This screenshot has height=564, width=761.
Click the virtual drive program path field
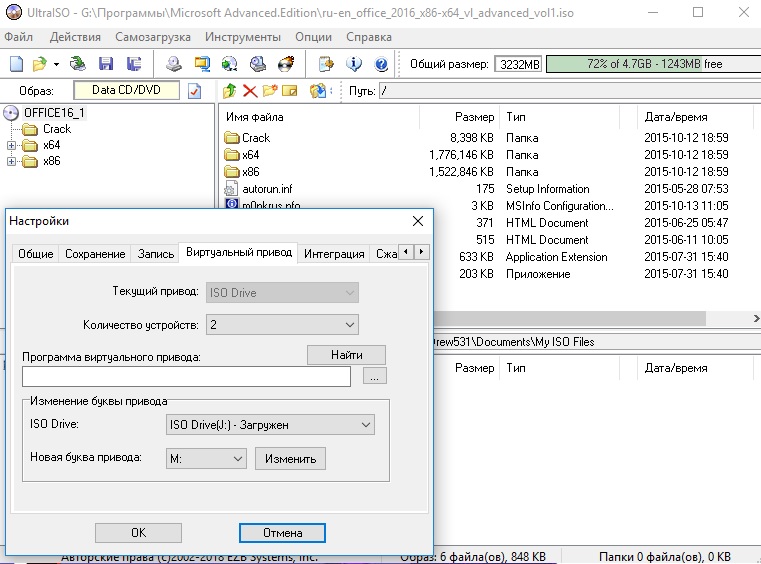point(186,376)
